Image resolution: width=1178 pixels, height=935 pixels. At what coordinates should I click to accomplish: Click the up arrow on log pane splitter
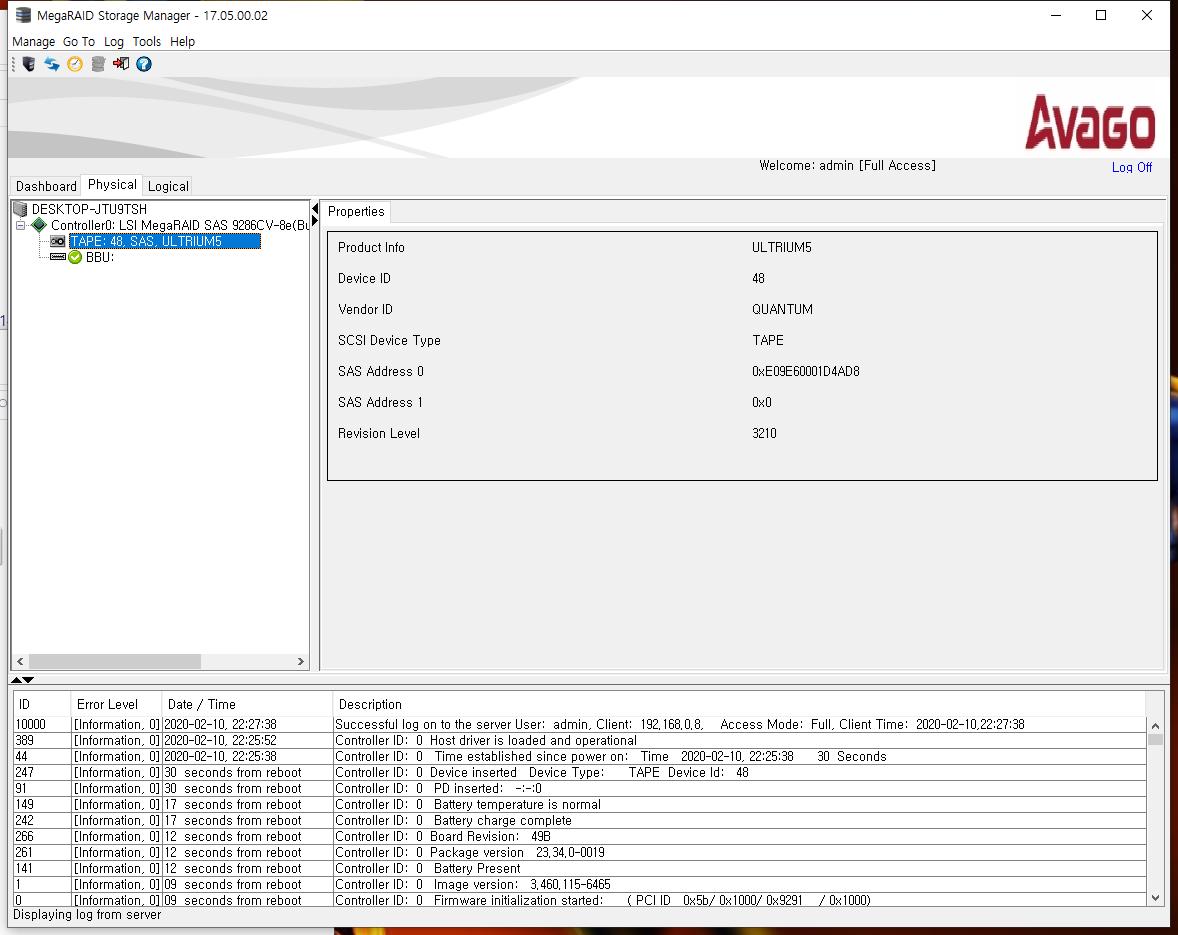click(x=17, y=680)
